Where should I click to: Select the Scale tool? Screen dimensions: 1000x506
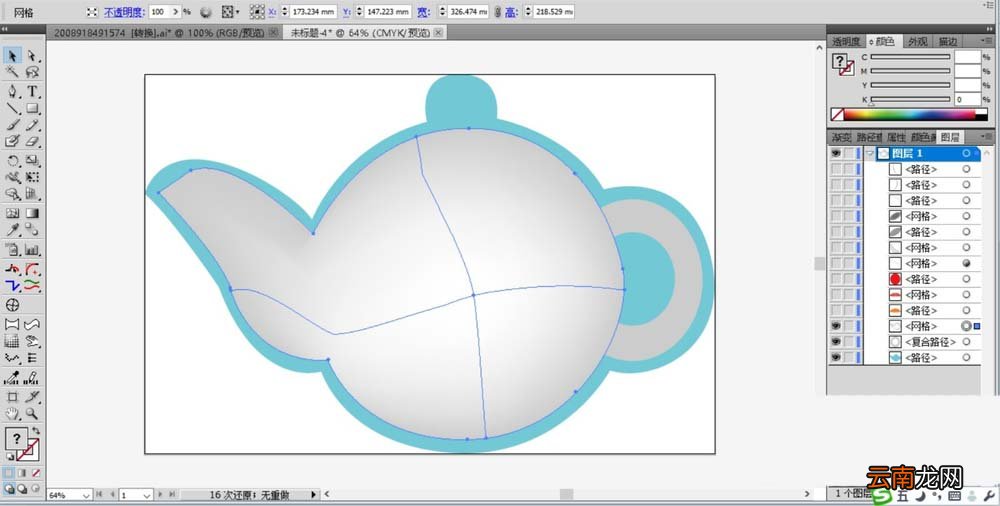(x=32, y=161)
